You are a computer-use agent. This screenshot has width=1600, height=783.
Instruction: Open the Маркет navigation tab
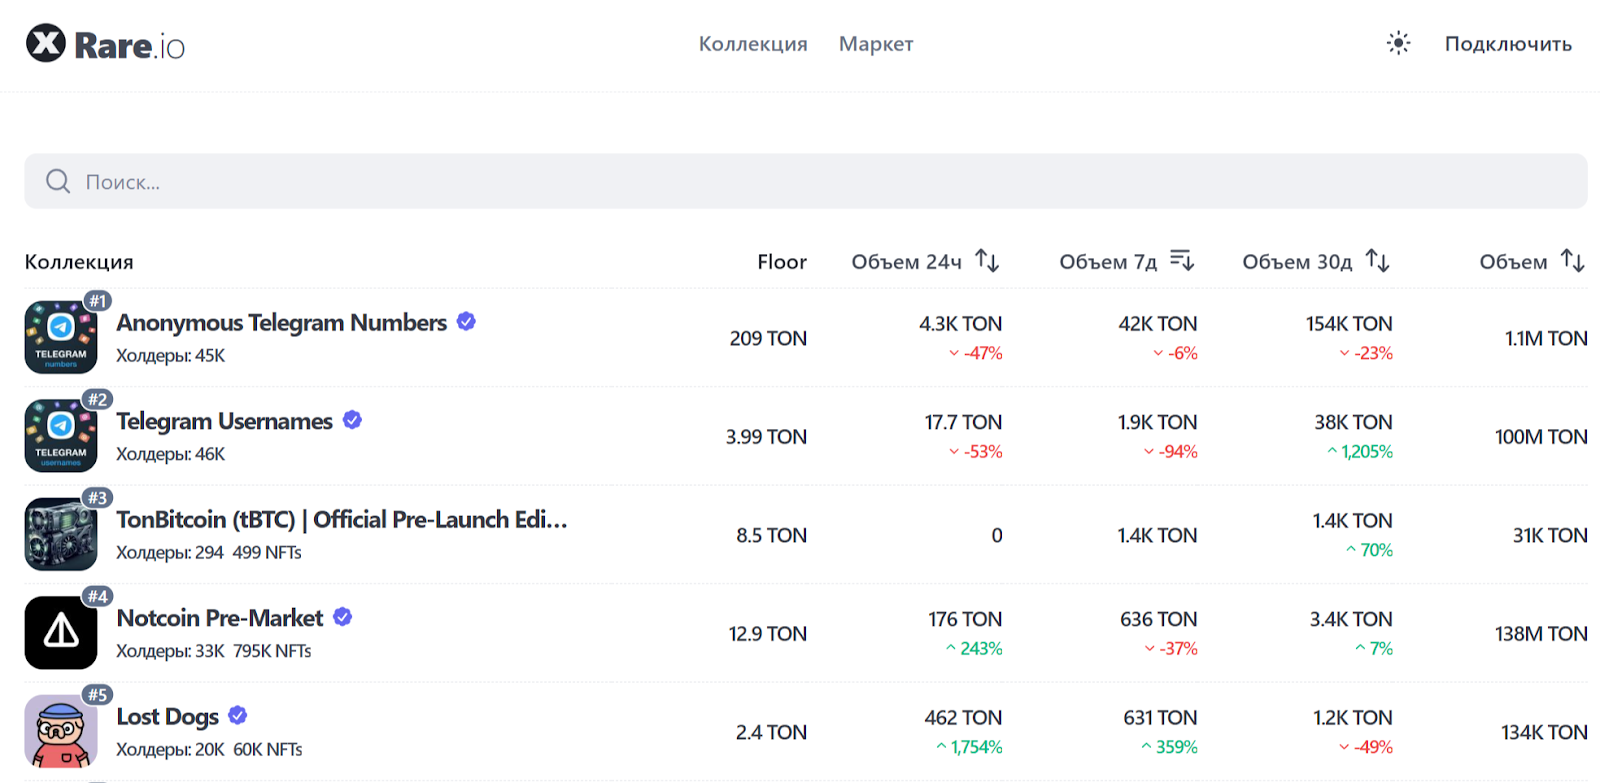[x=876, y=44]
